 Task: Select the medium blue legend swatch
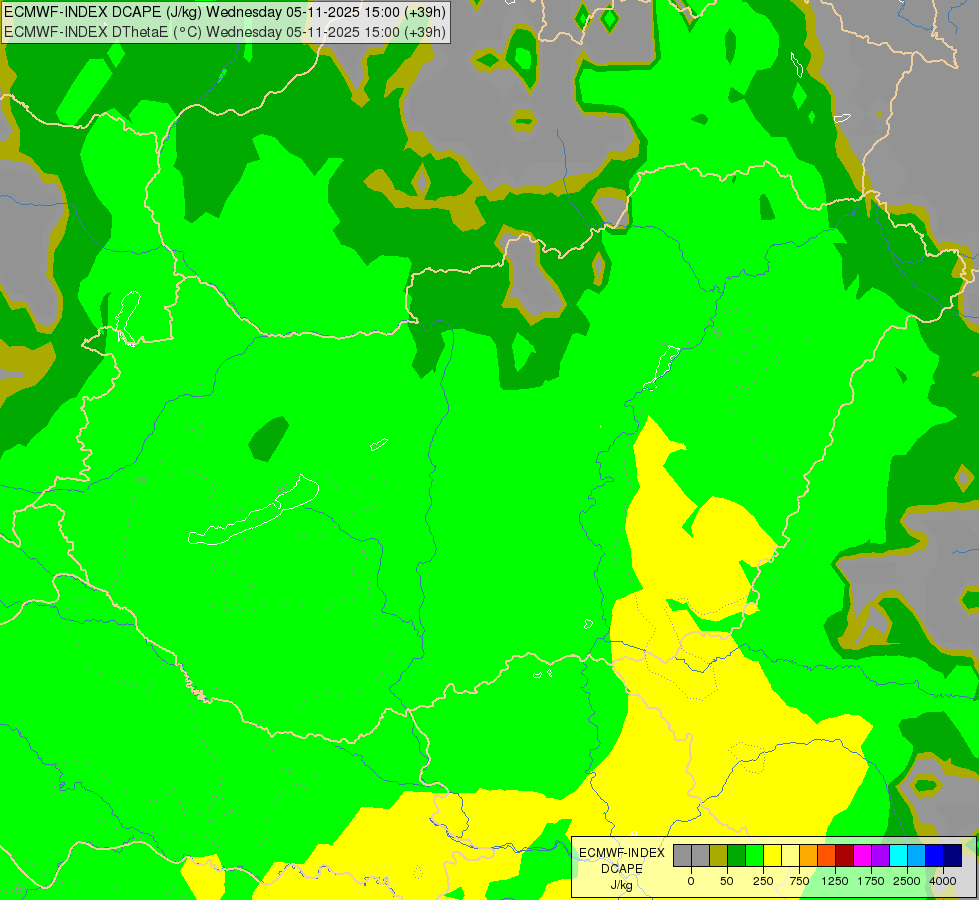pyautogui.click(x=934, y=855)
